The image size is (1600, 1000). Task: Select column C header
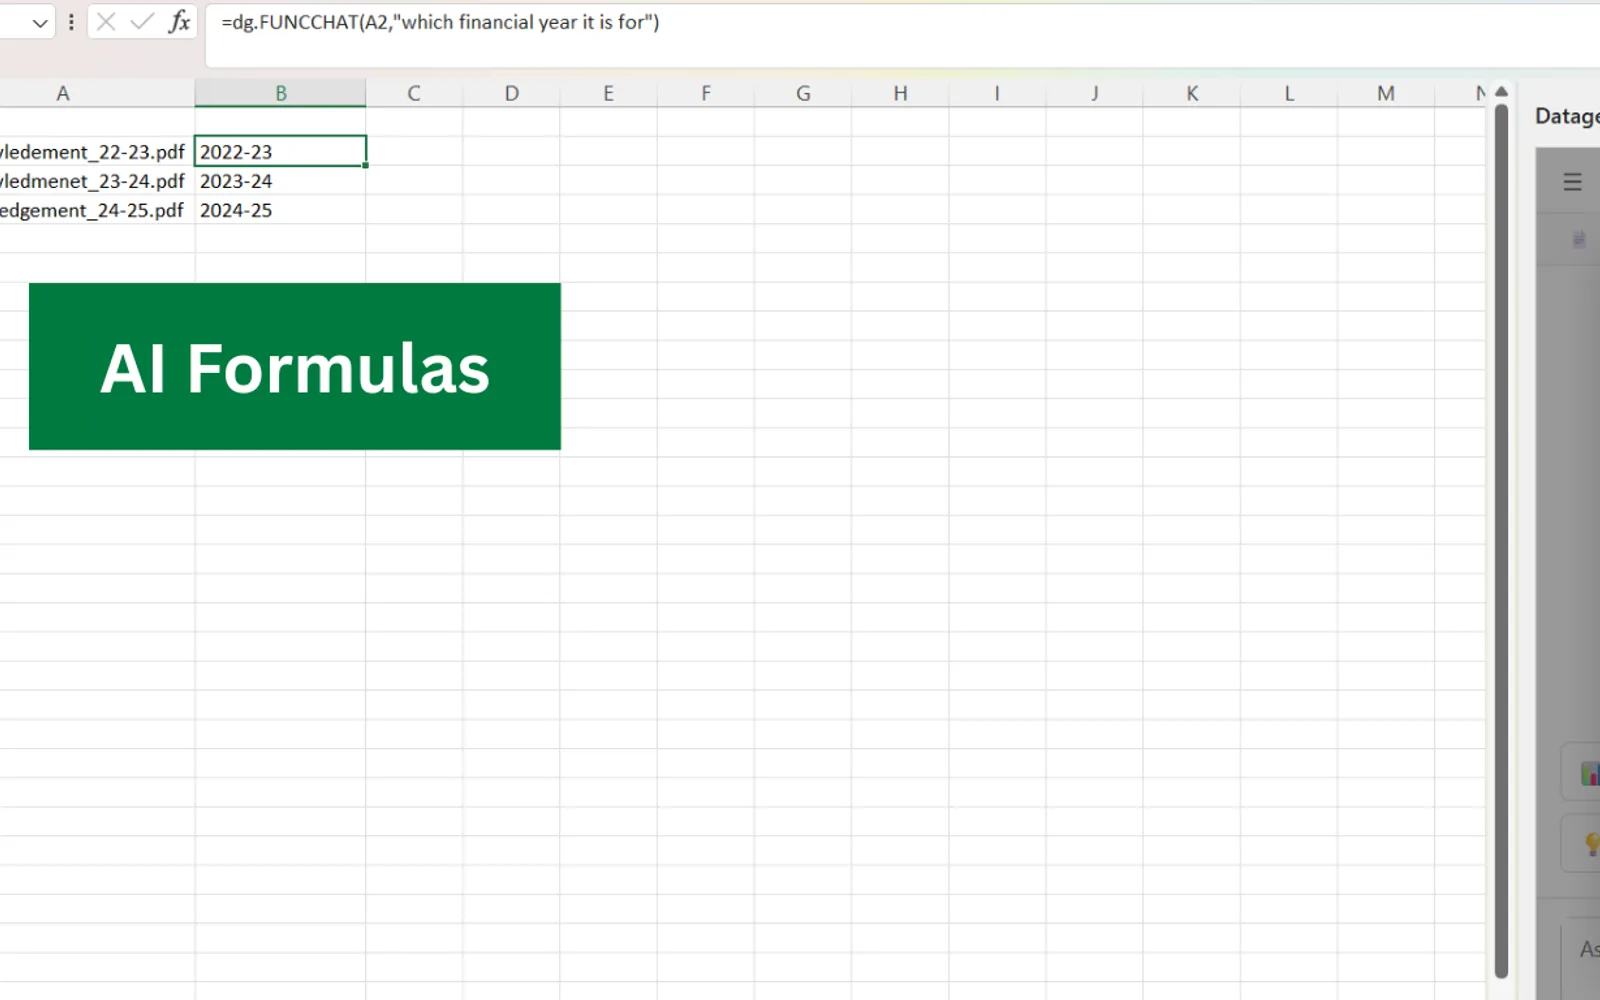[x=414, y=93]
